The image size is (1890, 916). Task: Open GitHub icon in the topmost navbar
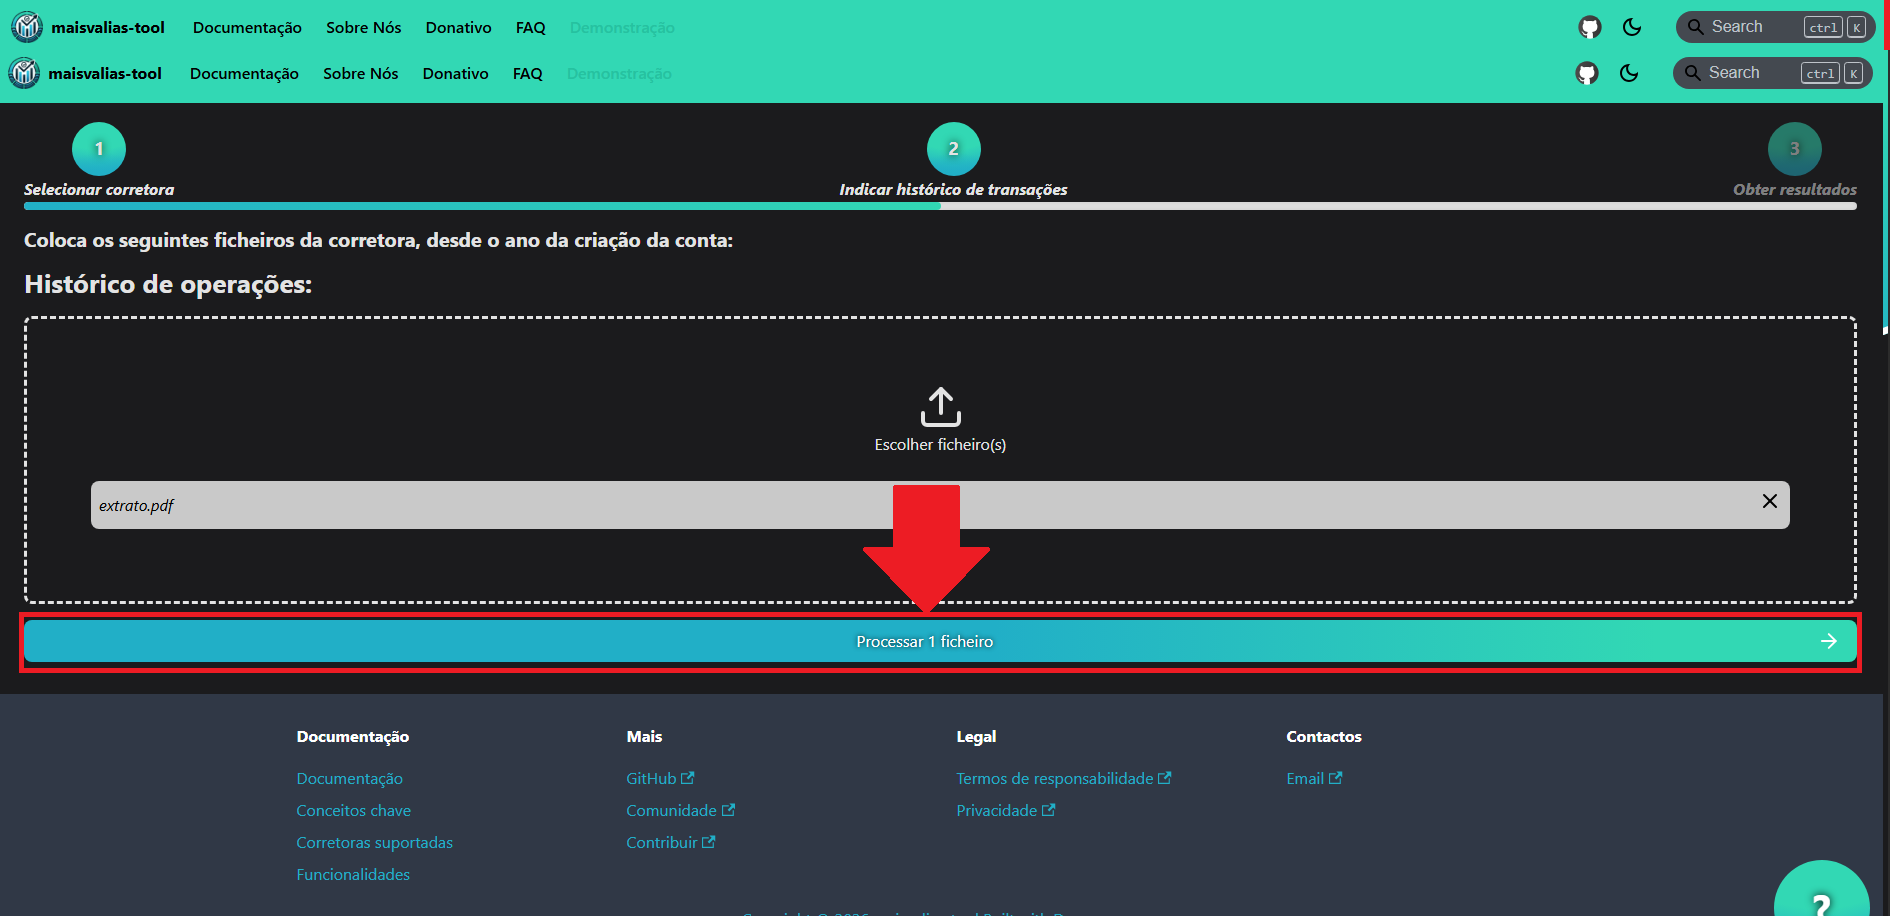(x=1590, y=27)
